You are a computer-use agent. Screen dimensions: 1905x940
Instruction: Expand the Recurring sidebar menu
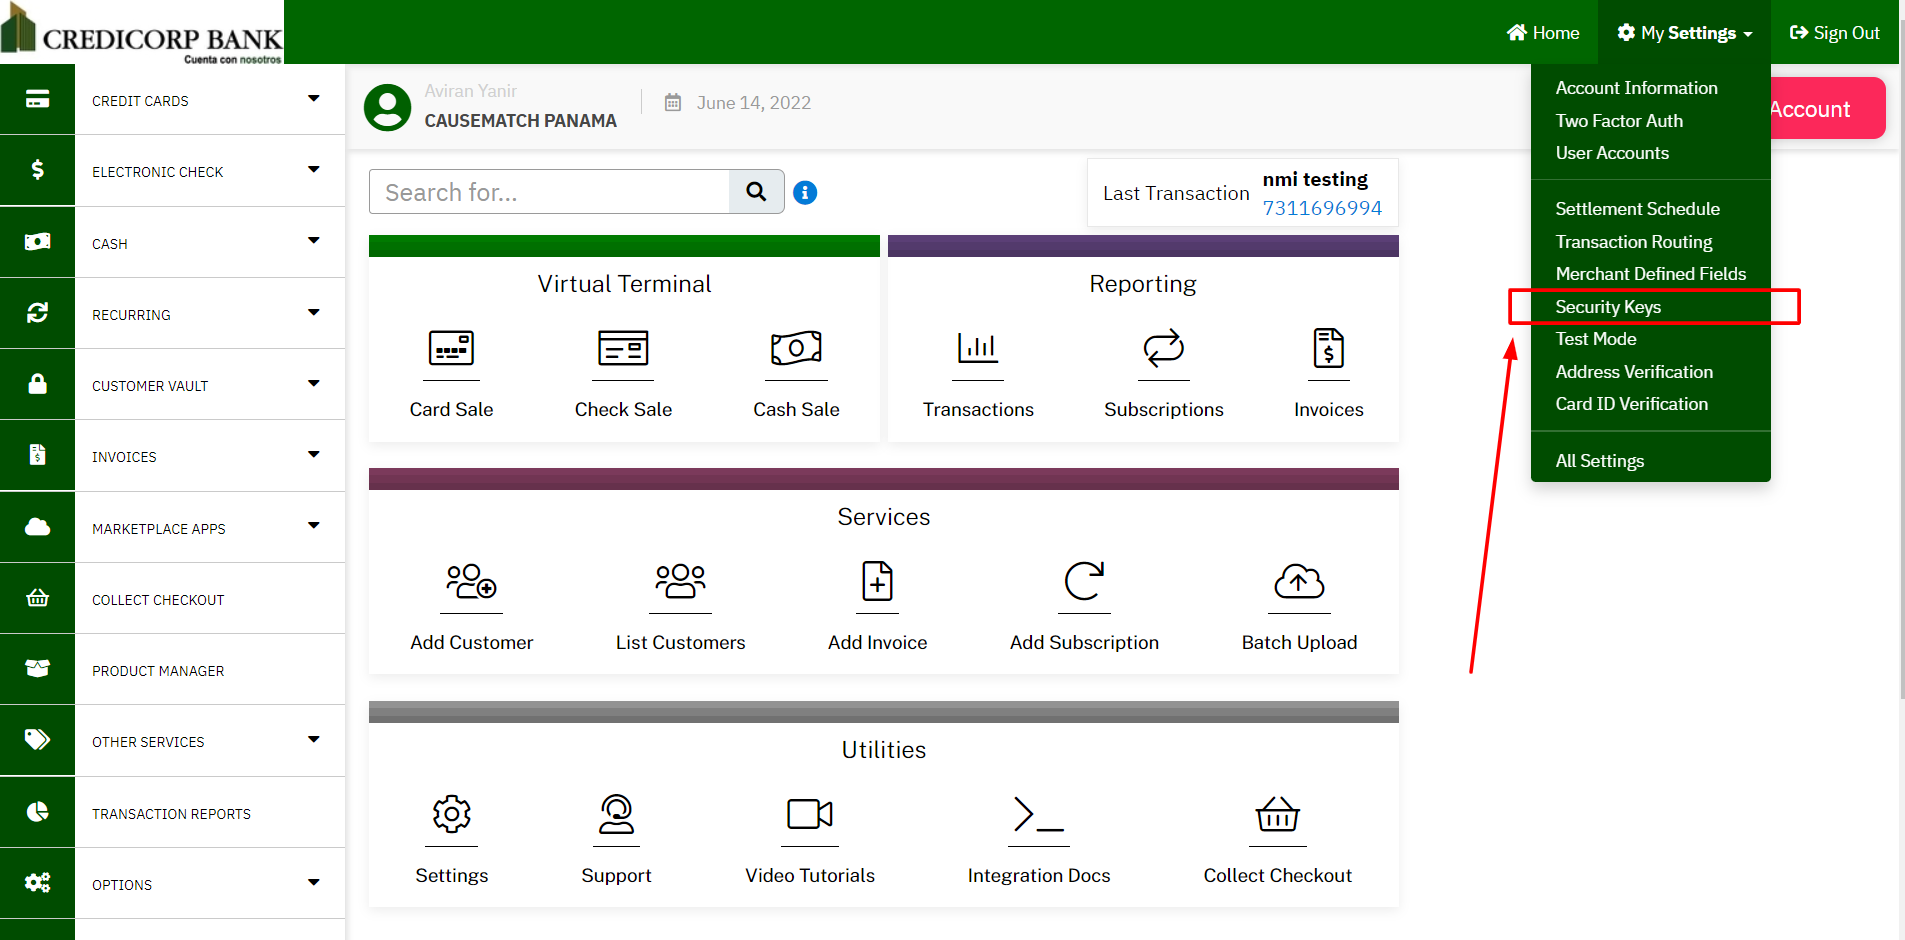point(314,312)
